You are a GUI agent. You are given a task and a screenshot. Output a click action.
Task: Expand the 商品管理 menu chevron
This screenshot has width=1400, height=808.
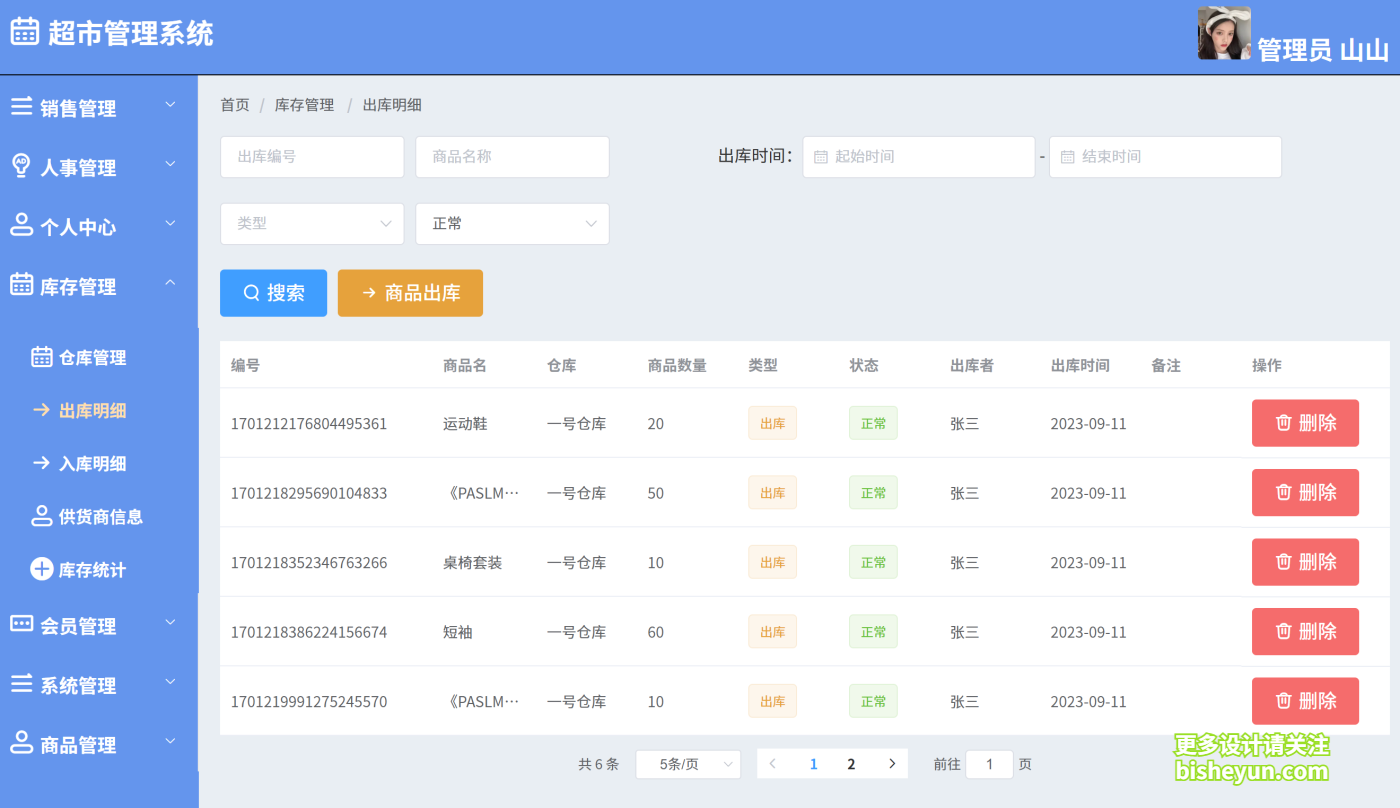[x=170, y=741]
